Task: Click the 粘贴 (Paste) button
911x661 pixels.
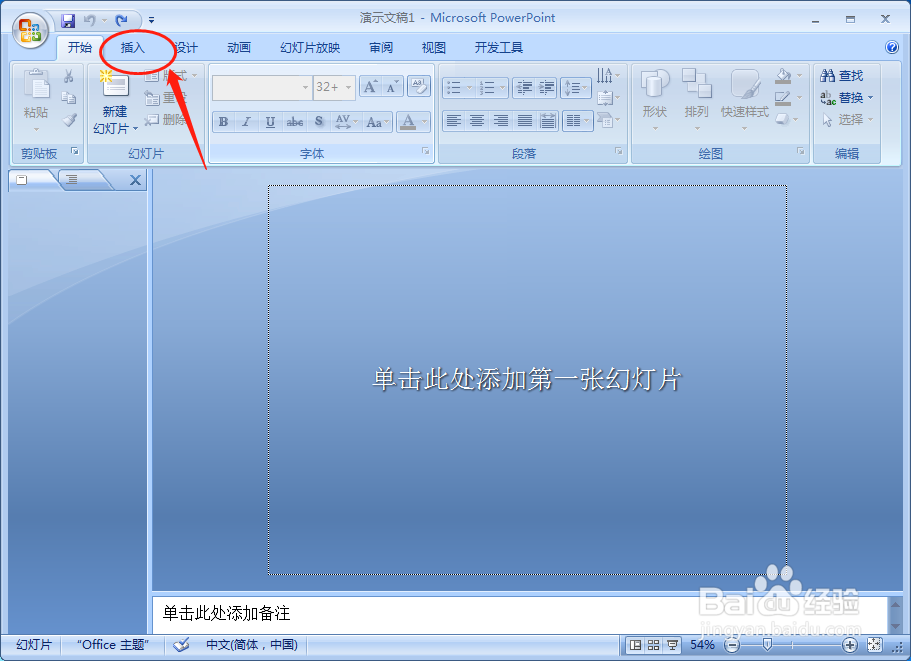Action: click(x=35, y=95)
